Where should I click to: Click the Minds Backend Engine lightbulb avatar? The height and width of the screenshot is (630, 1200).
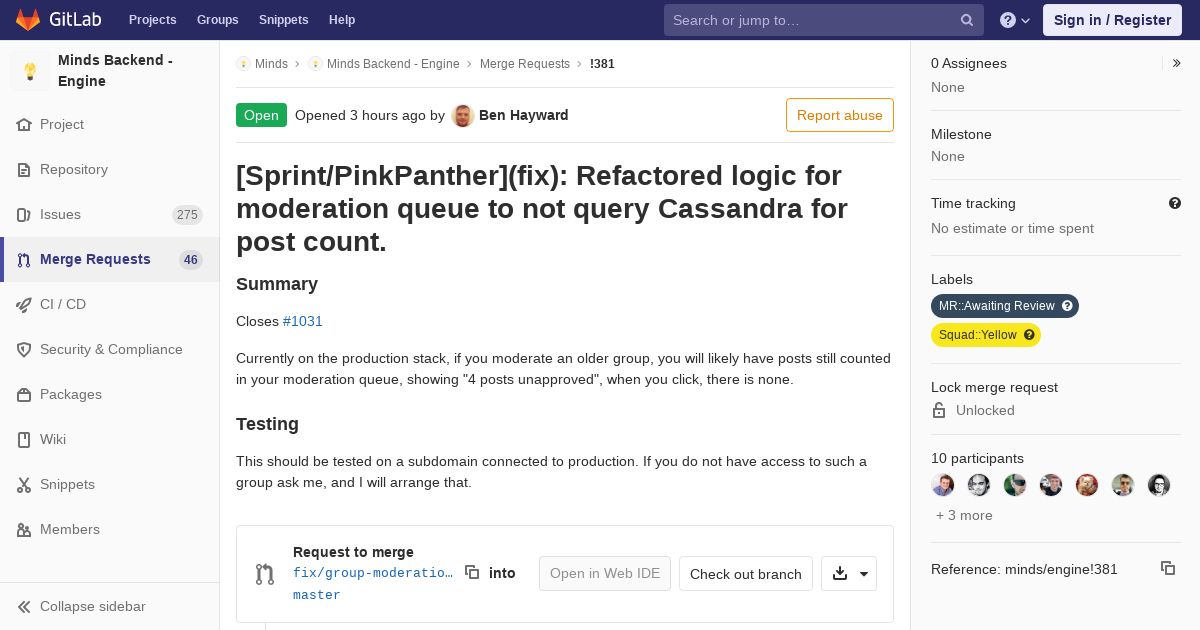(30, 71)
